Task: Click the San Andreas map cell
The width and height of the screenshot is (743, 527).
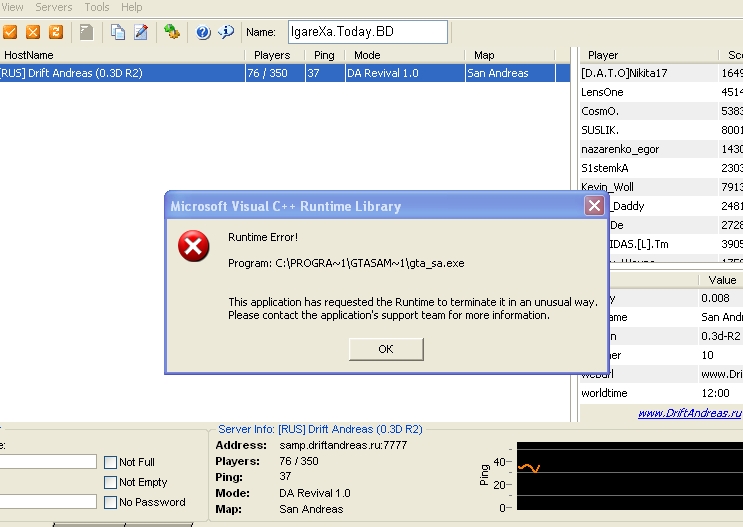Action: pyautogui.click(x=510, y=73)
